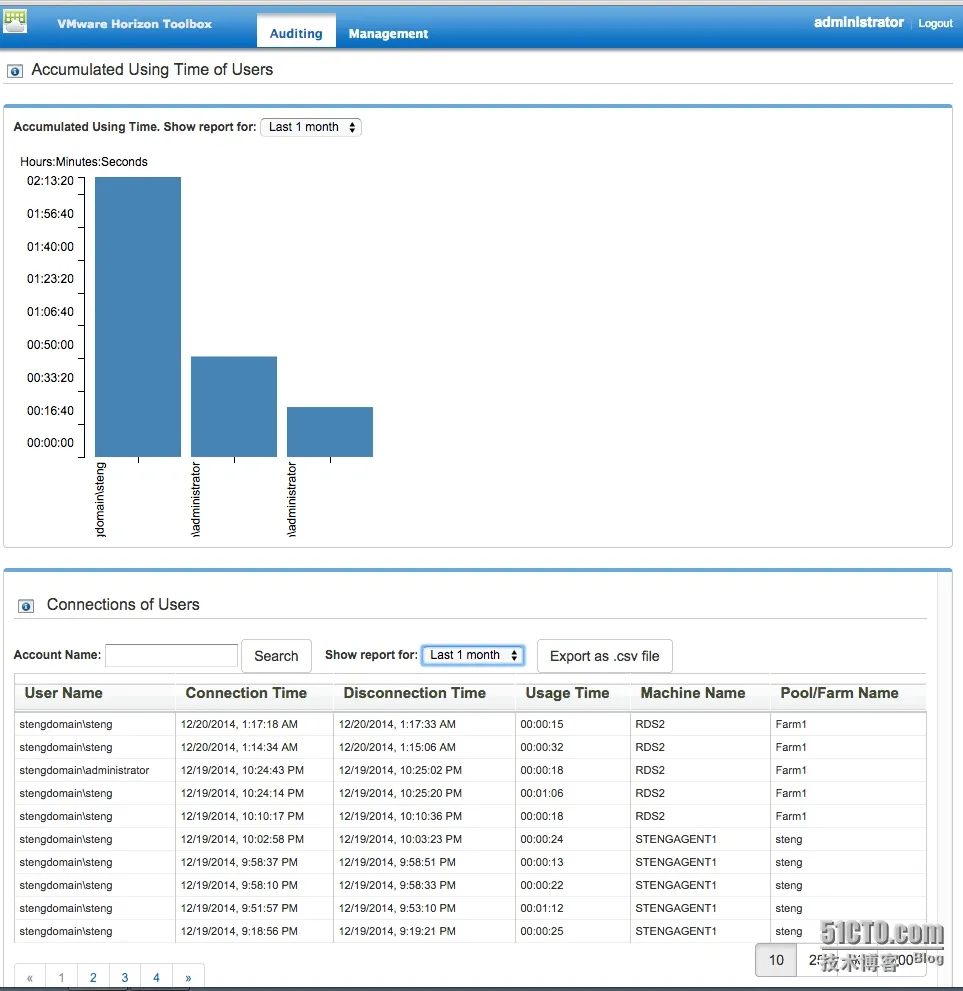Open the Auditing tab

[296, 33]
